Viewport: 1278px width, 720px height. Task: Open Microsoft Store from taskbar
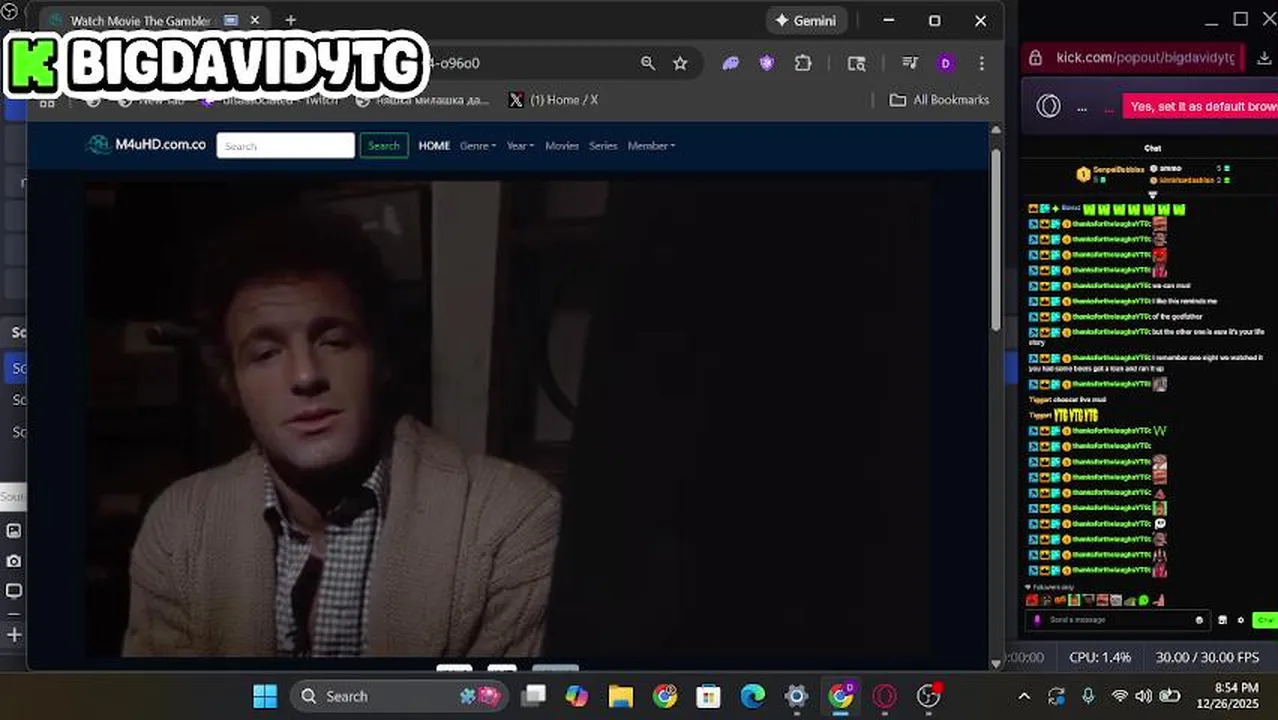708,696
